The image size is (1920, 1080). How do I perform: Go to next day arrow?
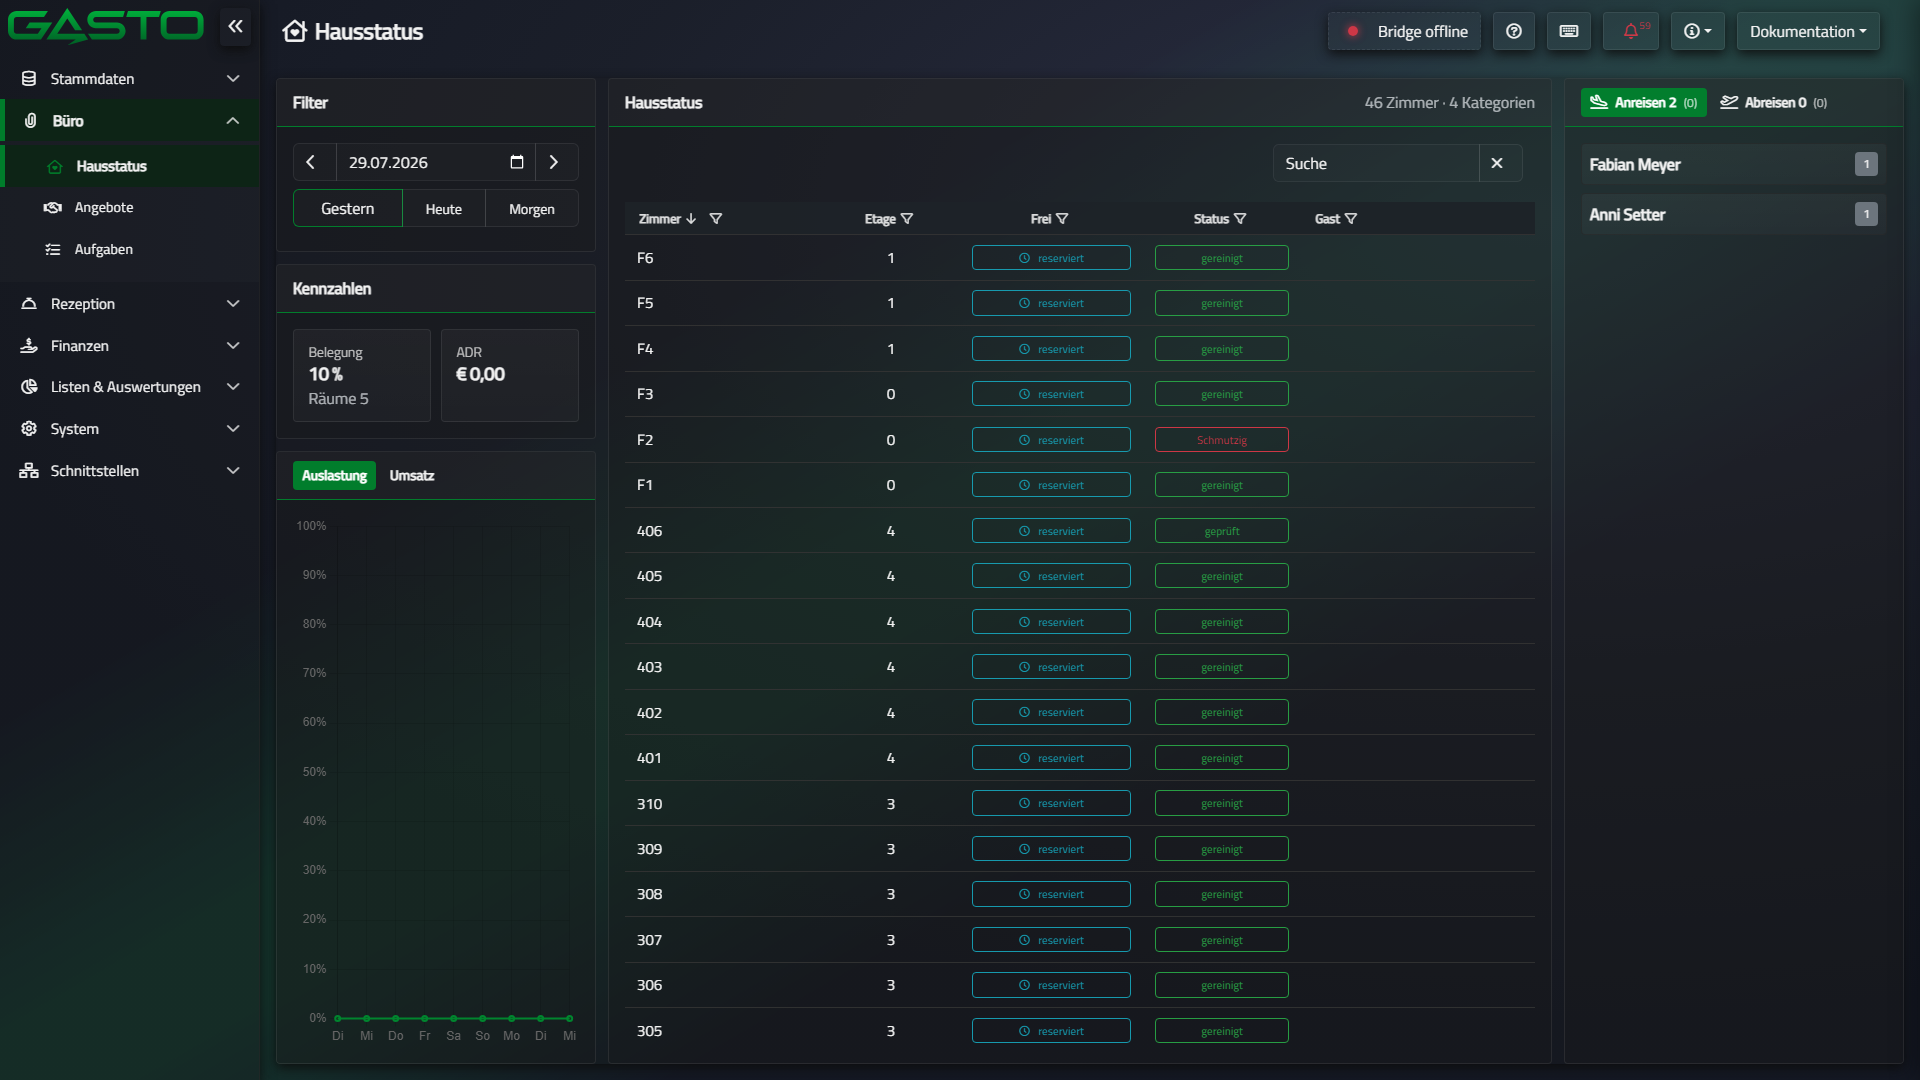[554, 162]
